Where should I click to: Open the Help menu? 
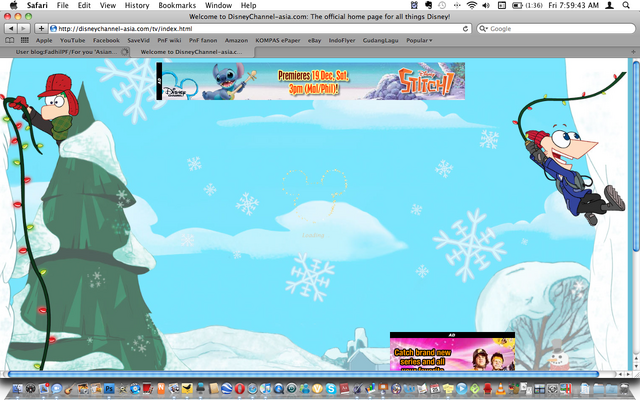[x=248, y=5]
